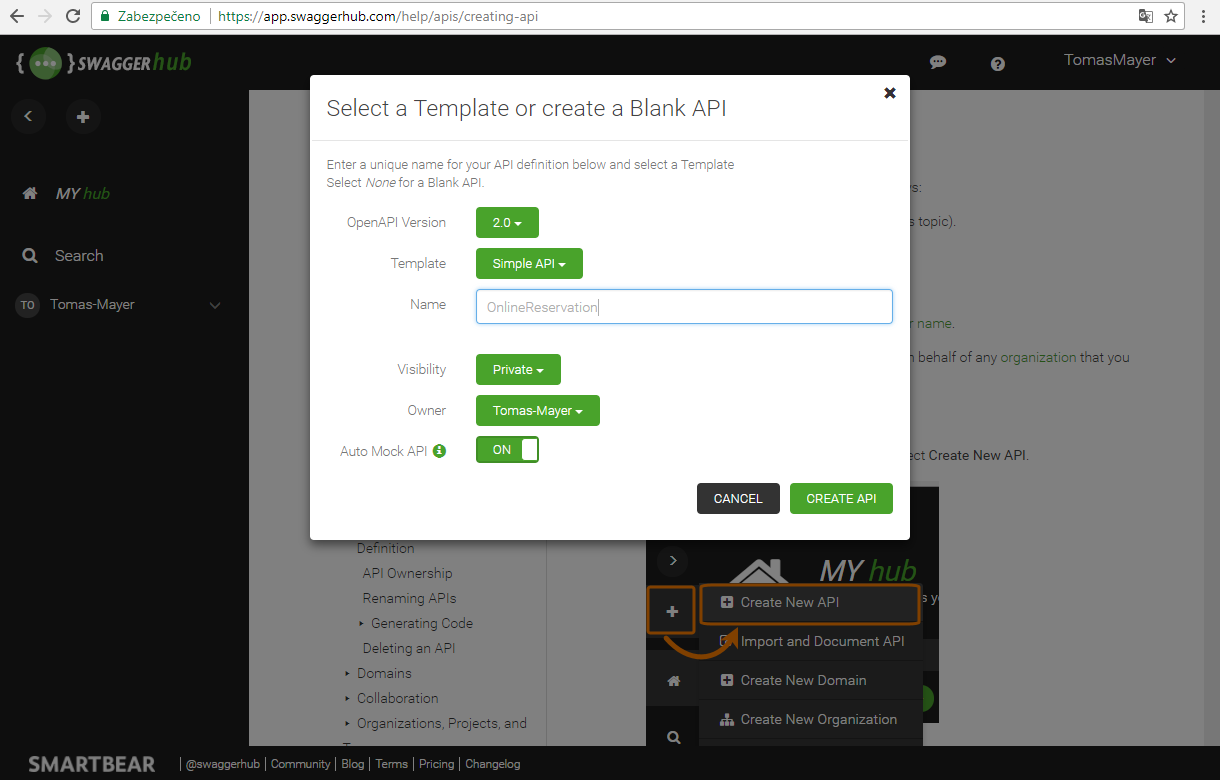Collapse the sidebar with the back arrow
This screenshot has width=1220, height=780.
tap(28, 117)
